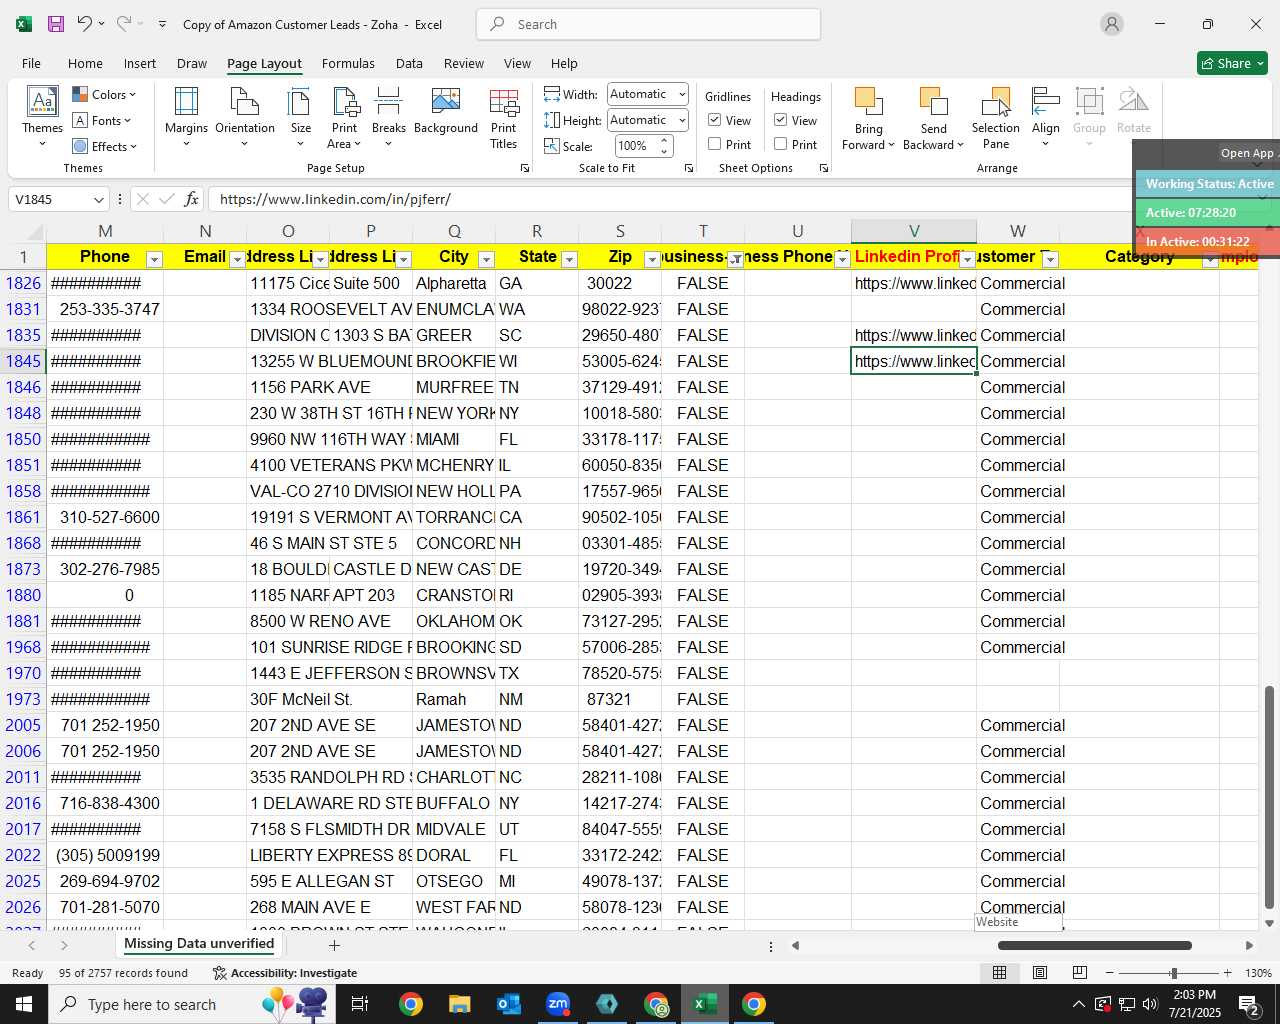
Task: Open the City column filter dropdown
Action: click(486, 259)
